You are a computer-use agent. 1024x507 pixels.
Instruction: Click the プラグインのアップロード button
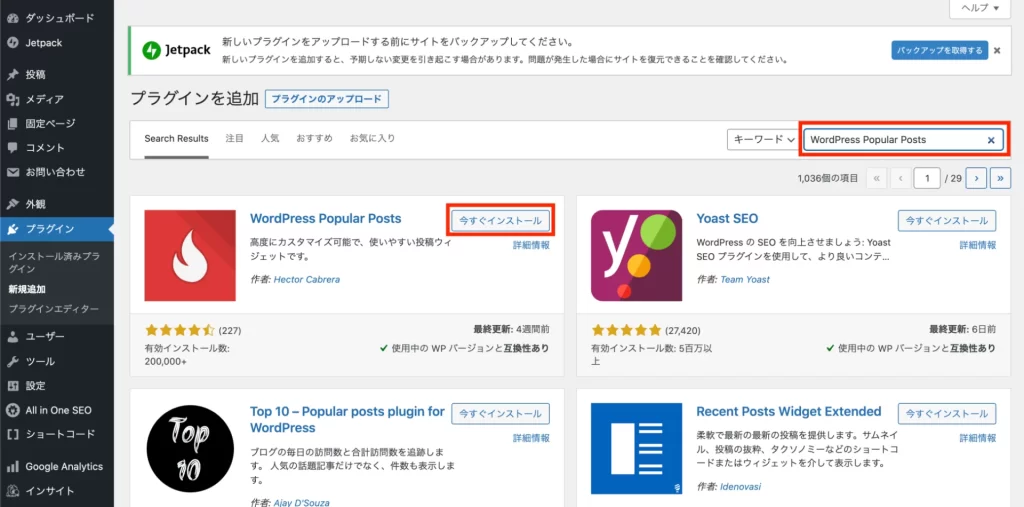(x=327, y=99)
